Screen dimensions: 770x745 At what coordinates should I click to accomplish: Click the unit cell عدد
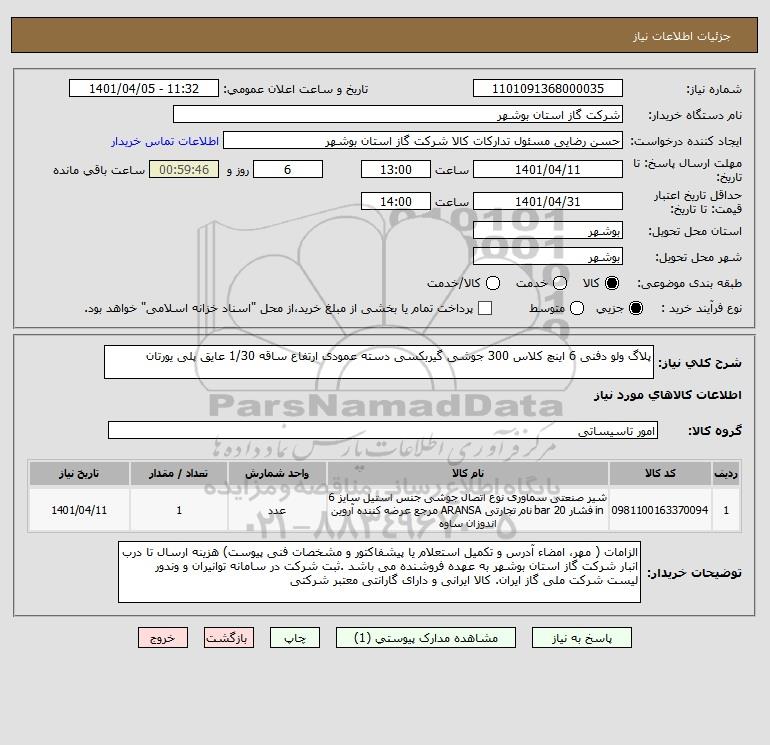tap(277, 511)
